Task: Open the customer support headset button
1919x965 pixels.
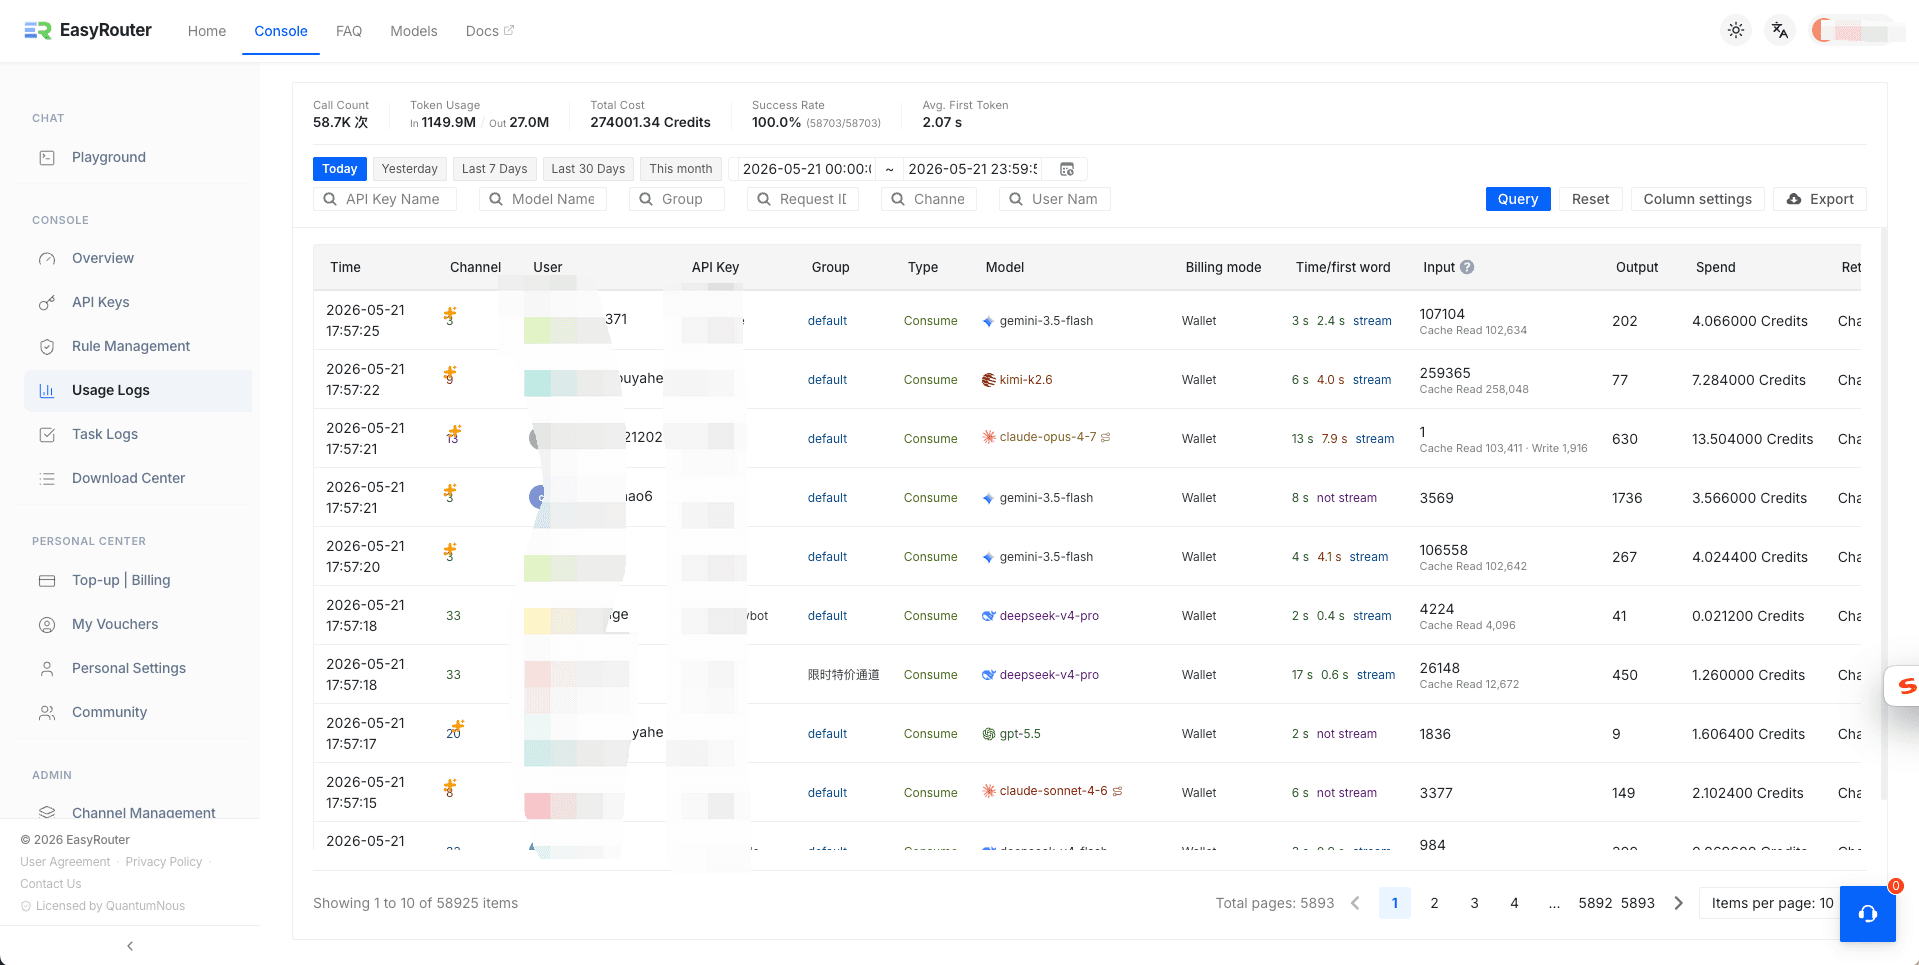Action: [x=1867, y=914]
